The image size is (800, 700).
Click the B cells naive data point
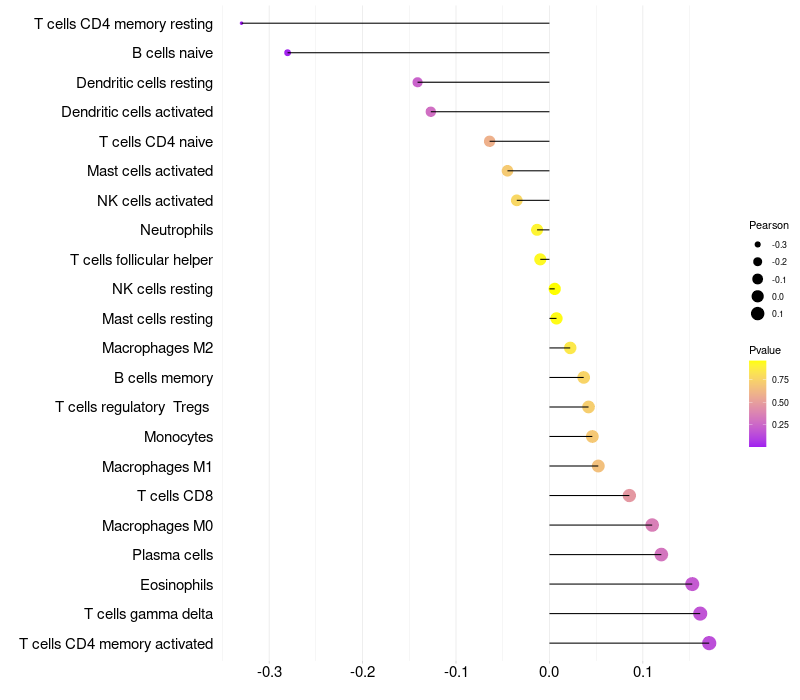point(288,52)
